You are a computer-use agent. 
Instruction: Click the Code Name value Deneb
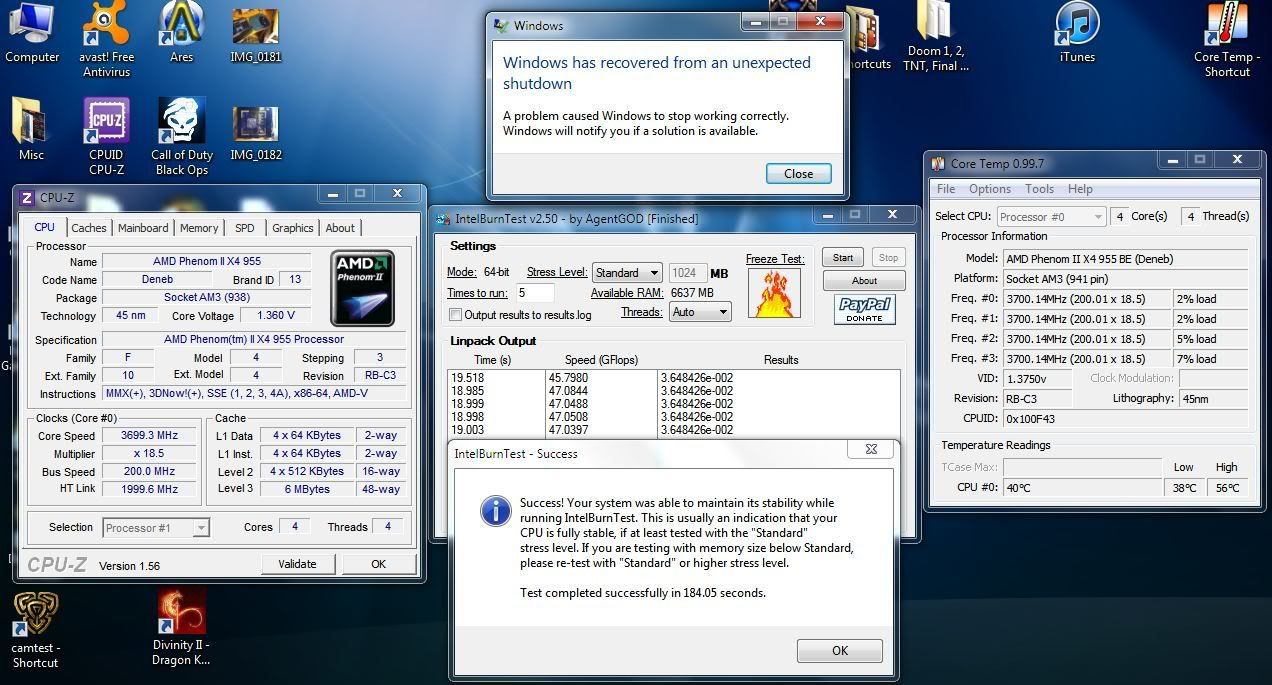coord(158,280)
